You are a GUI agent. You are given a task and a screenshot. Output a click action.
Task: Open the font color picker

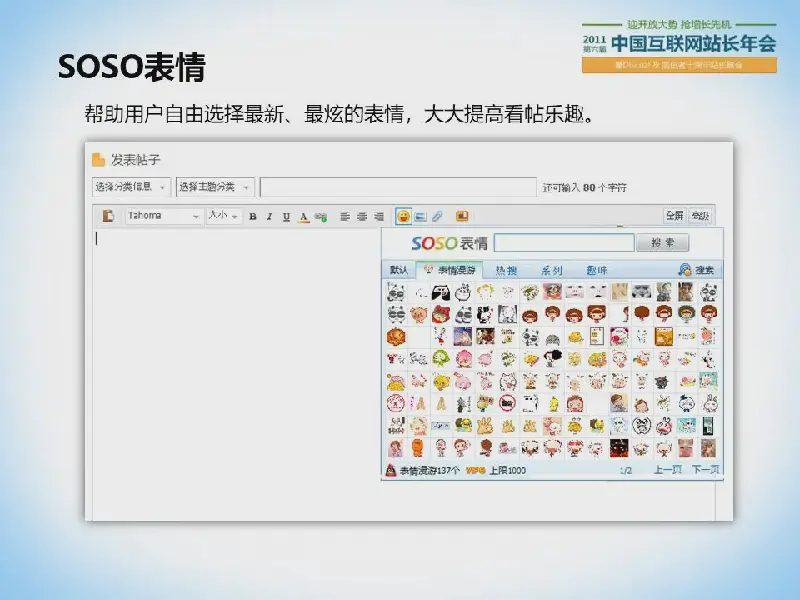pyautogui.click(x=304, y=217)
